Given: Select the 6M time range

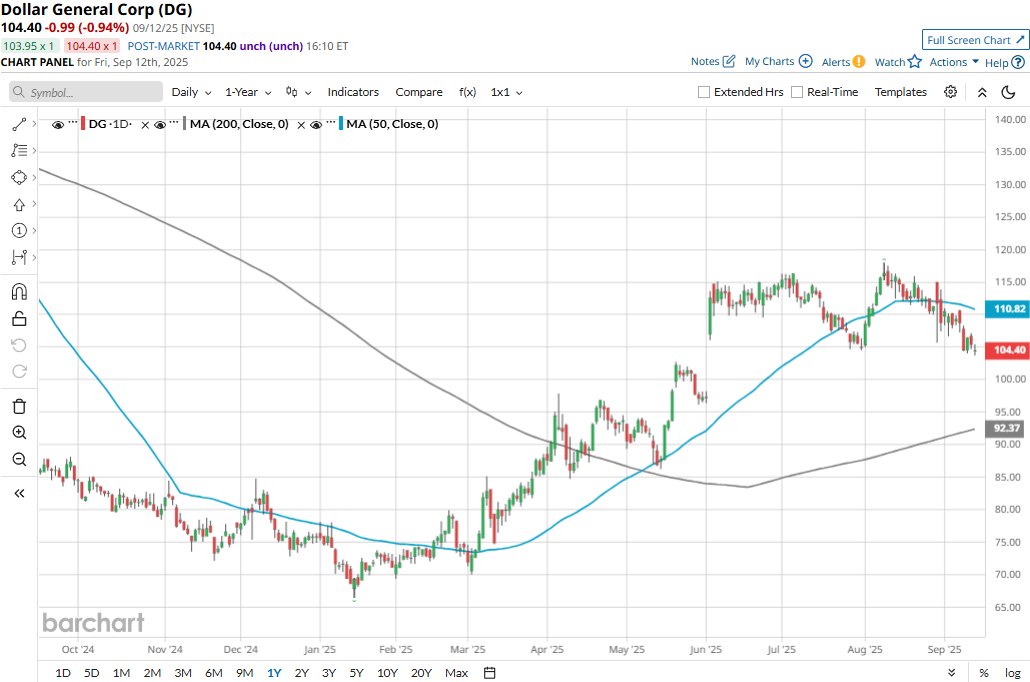Looking at the screenshot, I should [x=213, y=673].
